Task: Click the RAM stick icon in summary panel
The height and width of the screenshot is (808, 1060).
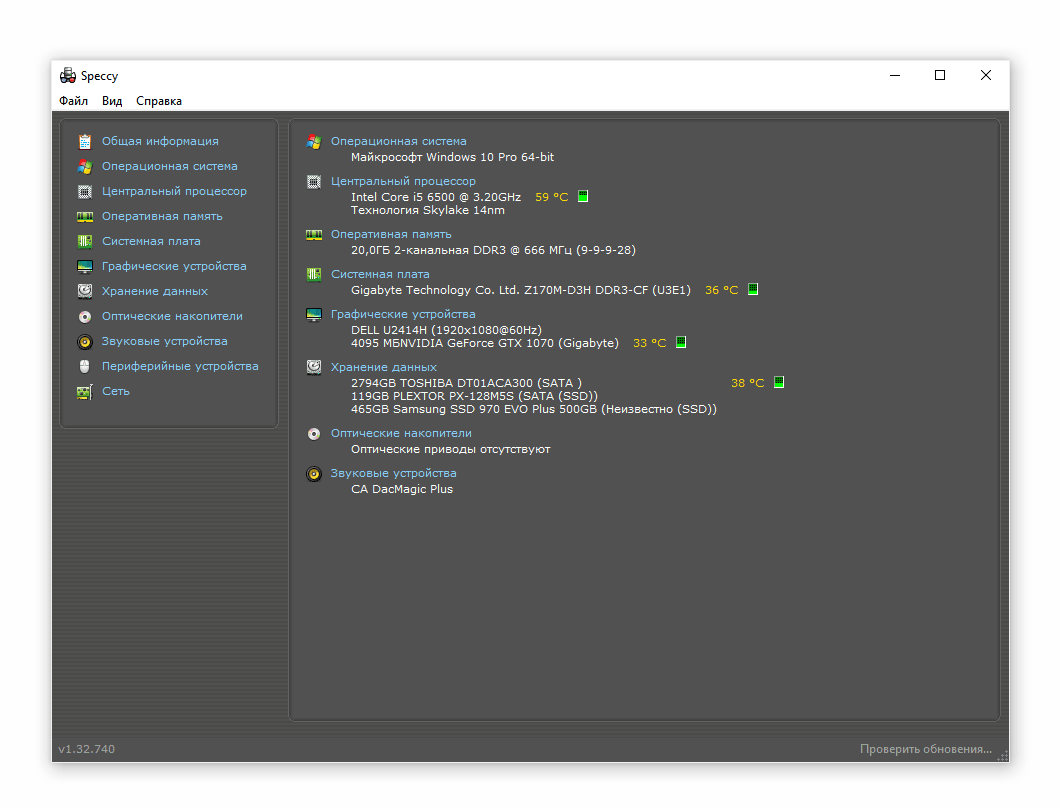Action: [x=314, y=234]
